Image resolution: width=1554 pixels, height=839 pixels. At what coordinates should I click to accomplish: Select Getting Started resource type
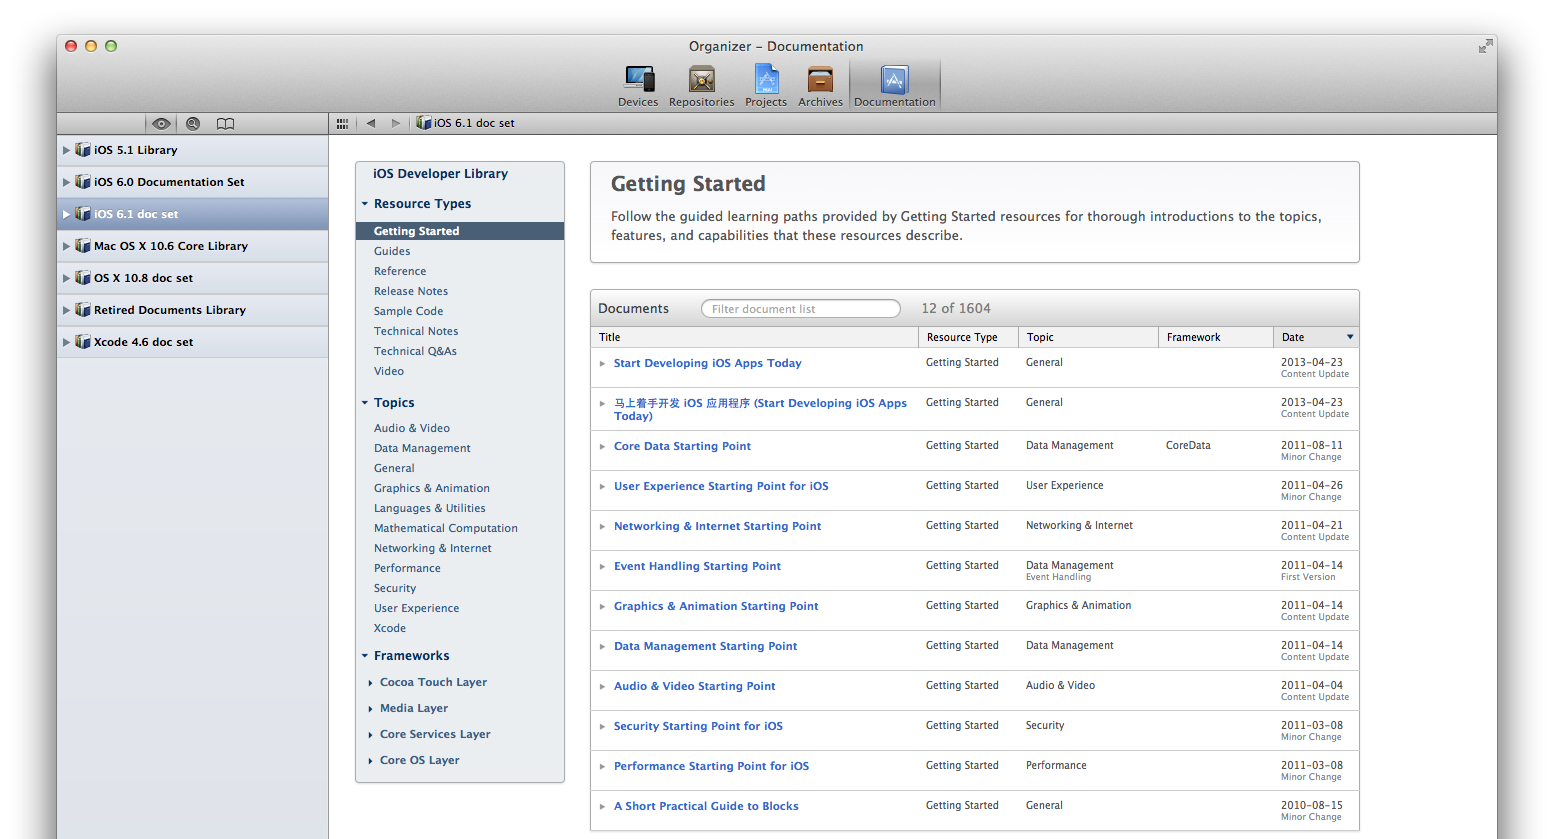click(460, 231)
